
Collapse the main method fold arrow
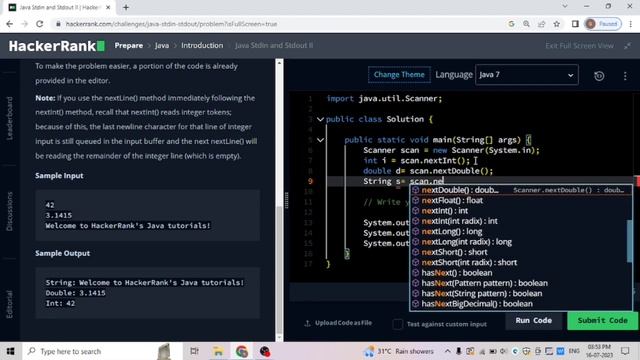pyautogui.click(x=320, y=140)
